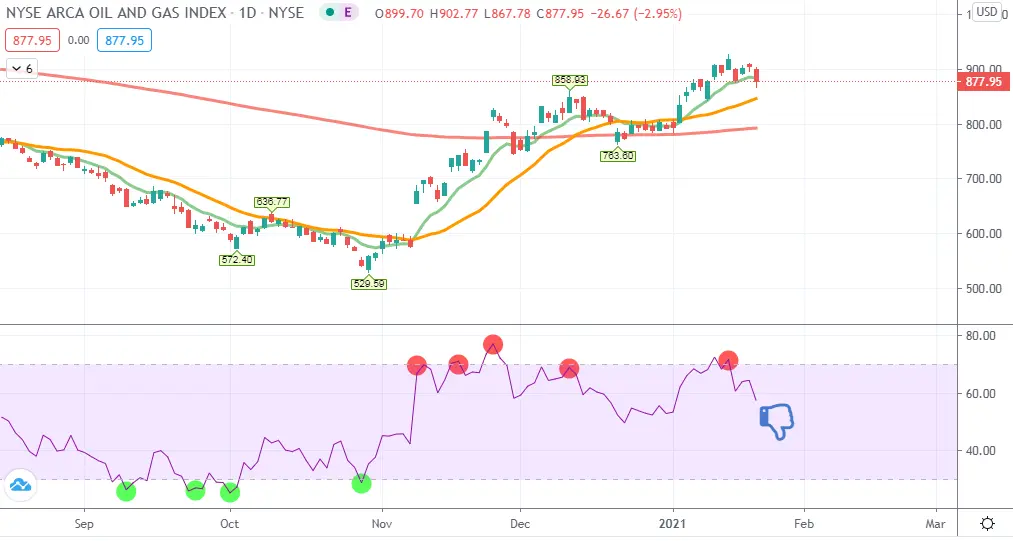
Task: Click the highest red overbought RSI marker
Action: coord(493,345)
